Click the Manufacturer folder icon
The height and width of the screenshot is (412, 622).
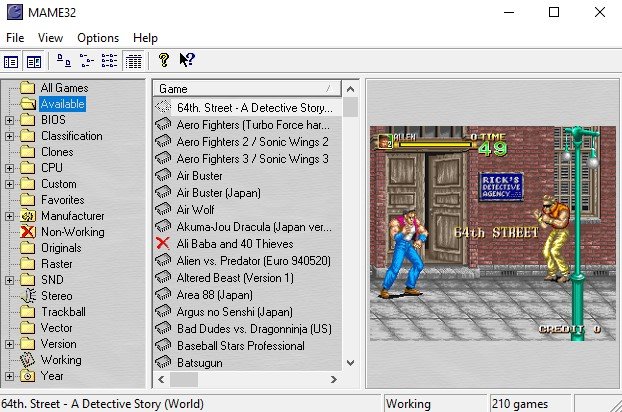point(28,216)
